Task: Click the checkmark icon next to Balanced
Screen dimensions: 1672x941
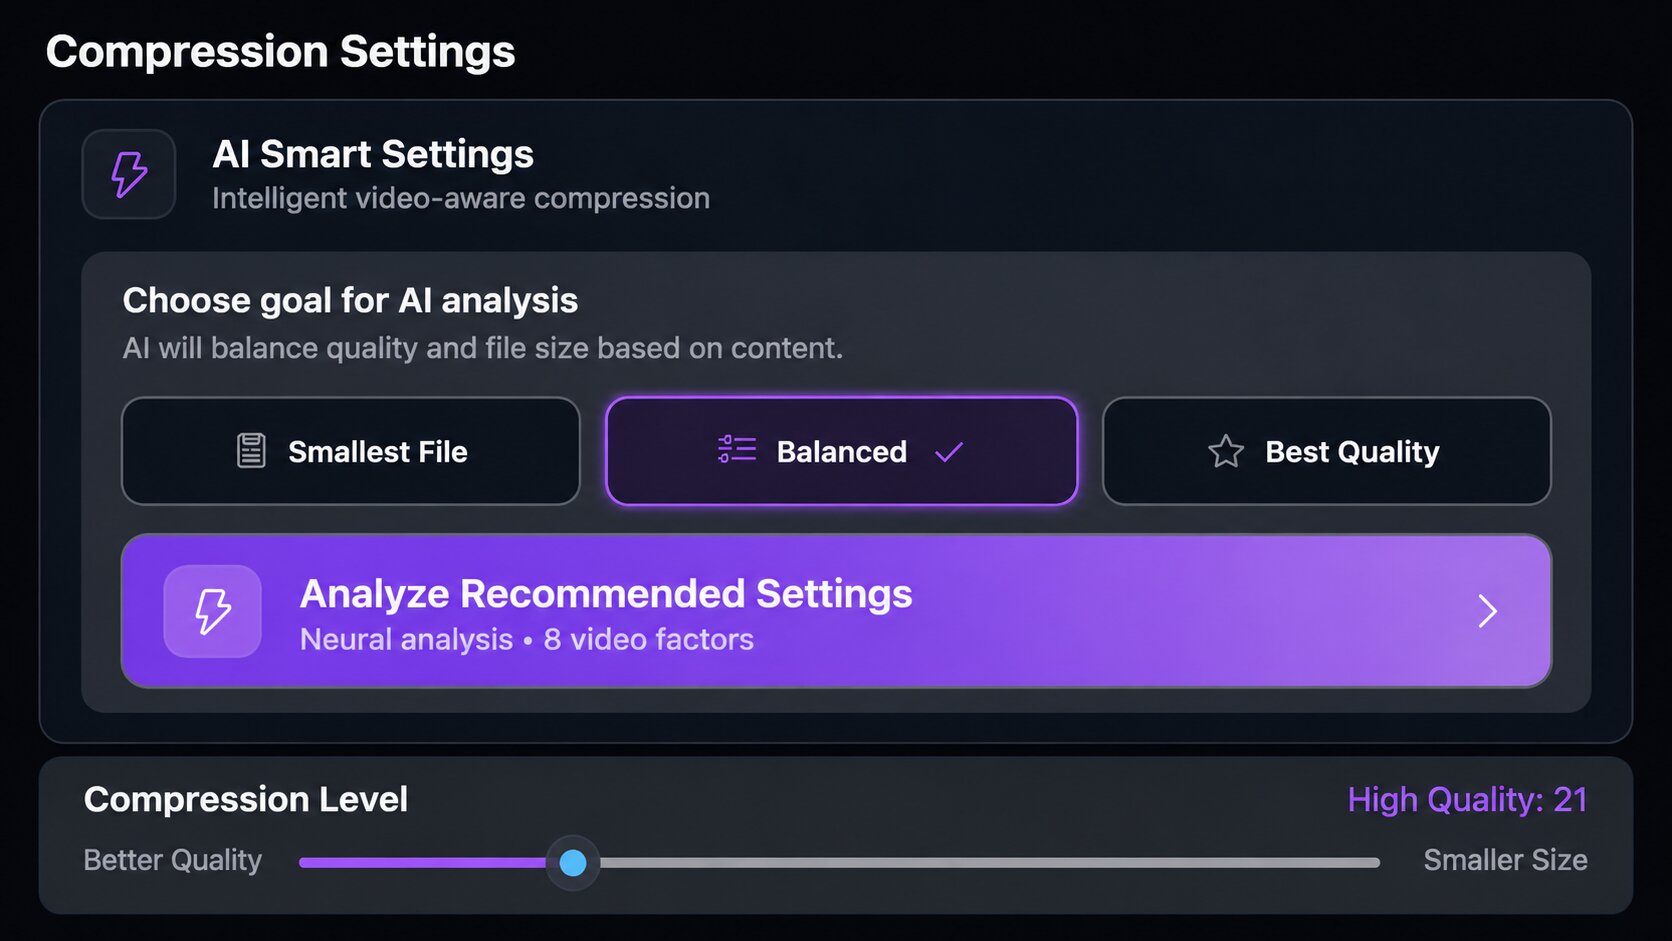Action: [x=948, y=452]
